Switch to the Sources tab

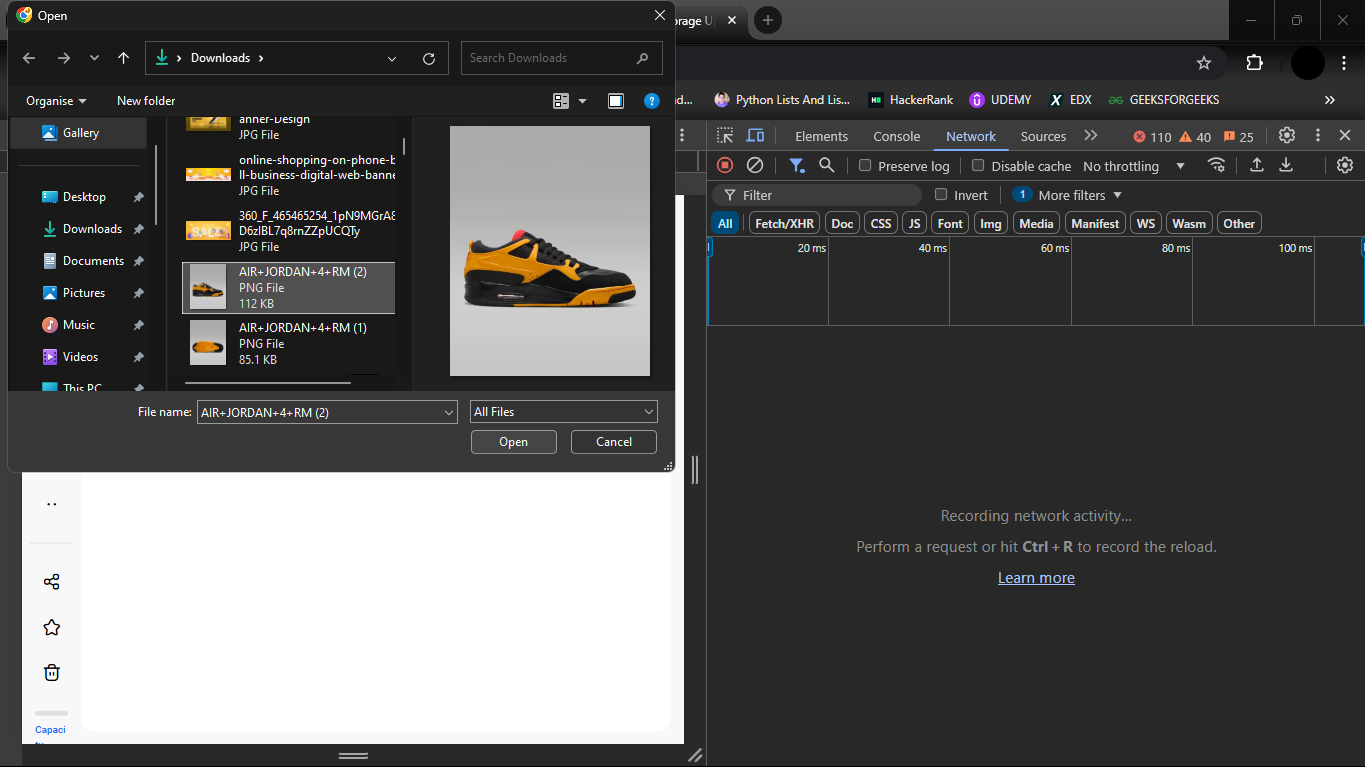pos(1042,135)
